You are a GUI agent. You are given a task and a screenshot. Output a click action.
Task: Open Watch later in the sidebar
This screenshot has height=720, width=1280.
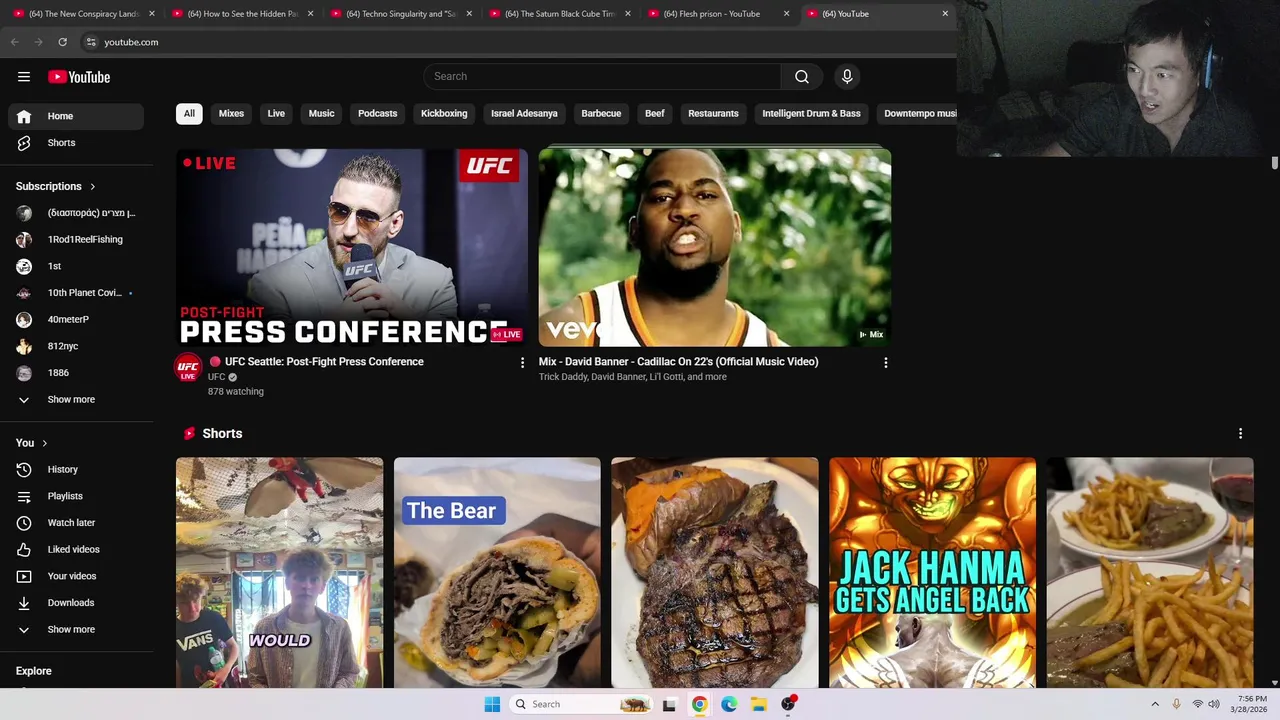(x=76, y=523)
